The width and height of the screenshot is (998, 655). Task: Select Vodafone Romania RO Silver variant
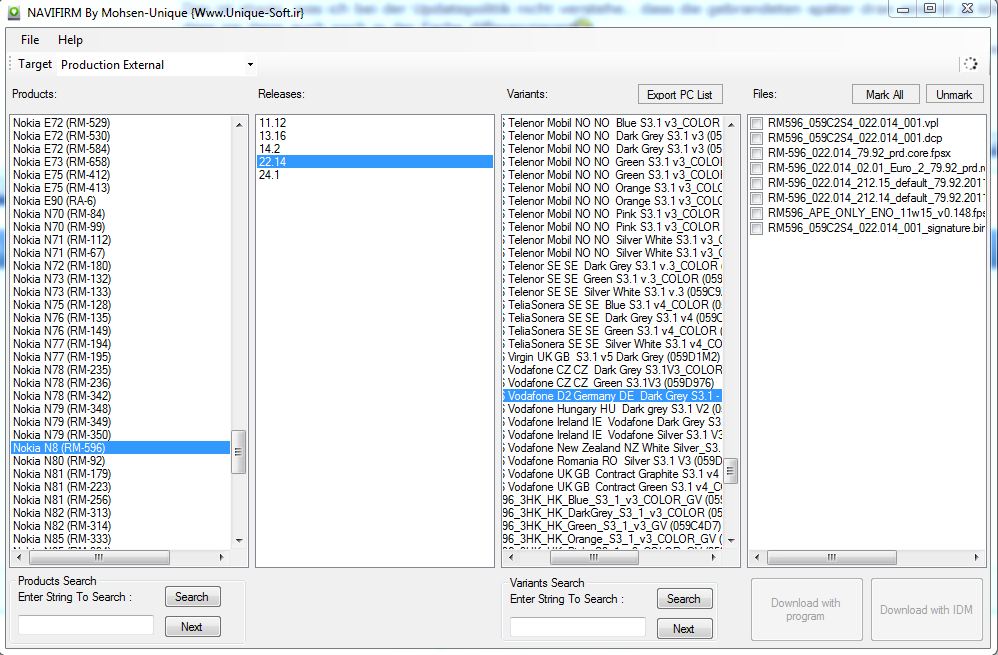click(x=612, y=461)
